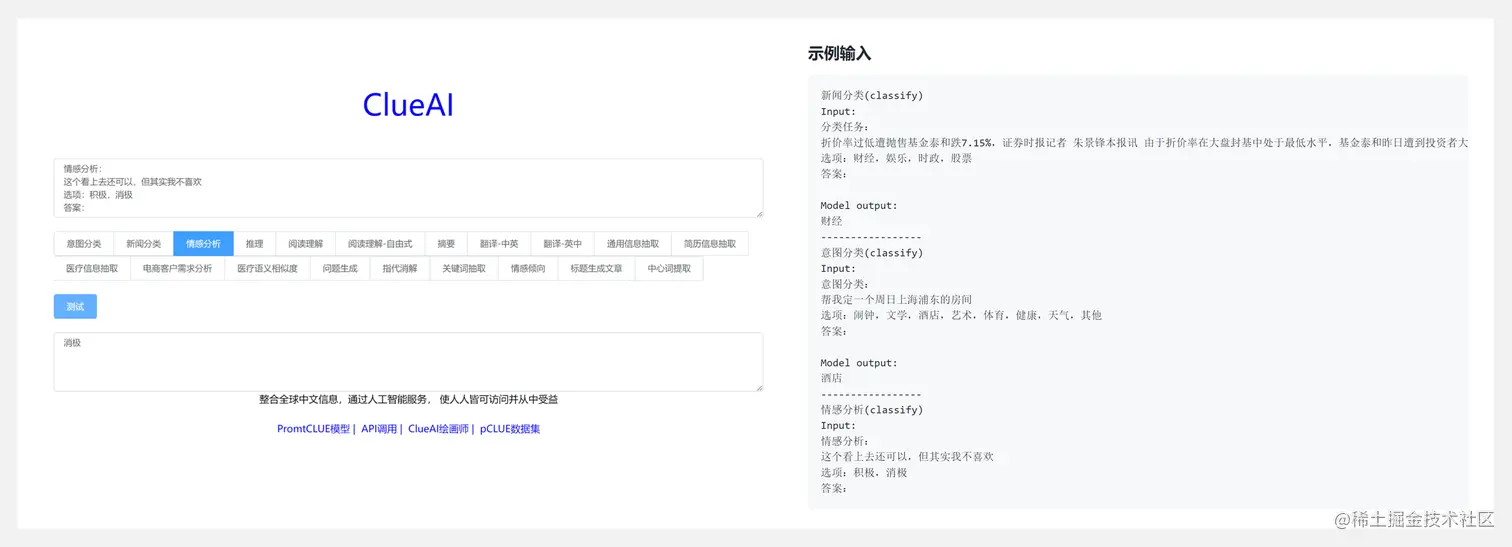1512x547 pixels.
Task: Click the options line starting 选项：闹钟，文学
Action: pyautogui.click(x=961, y=315)
